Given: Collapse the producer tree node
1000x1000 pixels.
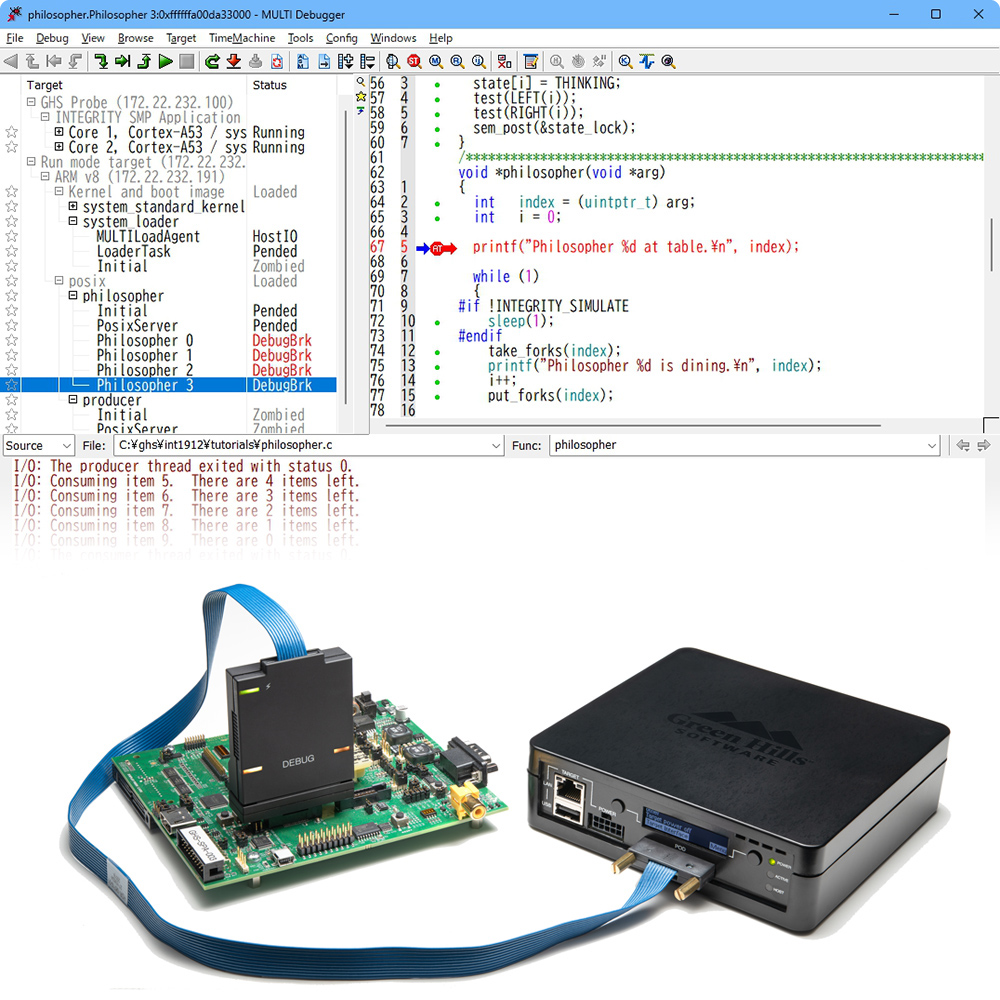Looking at the screenshot, I should pos(73,399).
